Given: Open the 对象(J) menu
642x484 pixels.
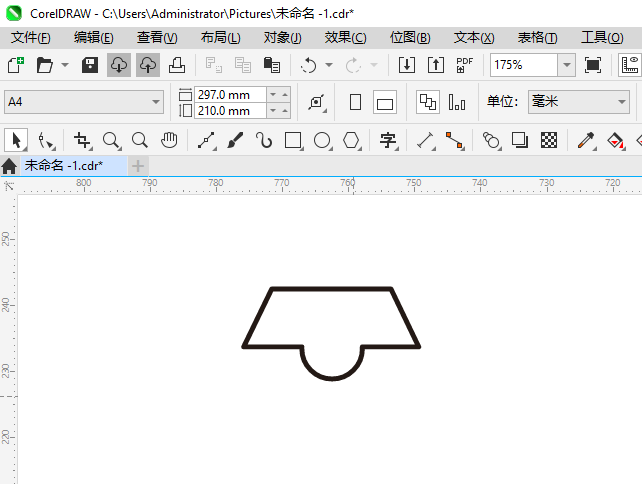Looking at the screenshot, I should [x=283, y=38].
